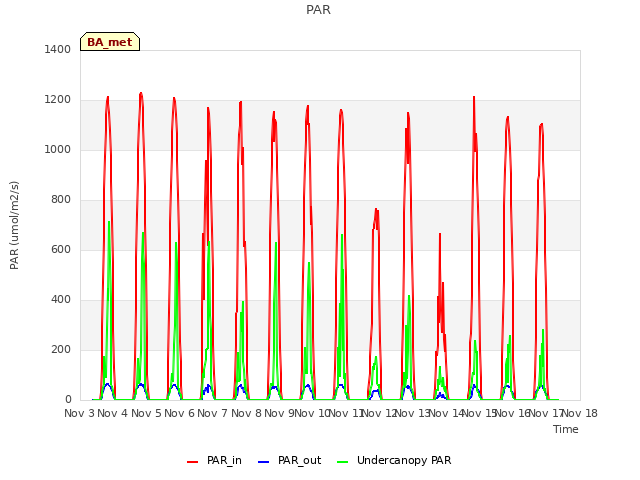This screenshot has height=480, width=640.
Task: Toggle the PAR_in legend entry
Action: click(214, 460)
